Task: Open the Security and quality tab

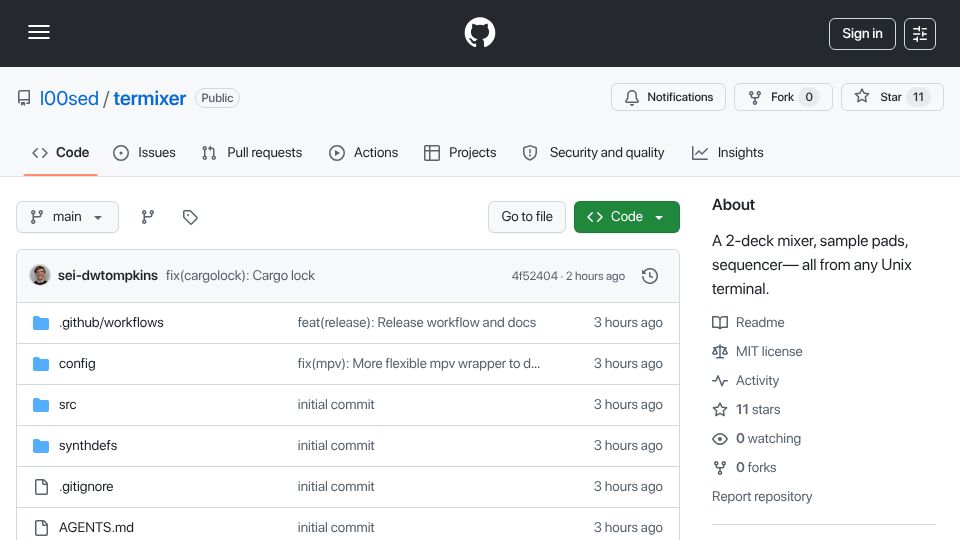Action: pyautogui.click(x=593, y=152)
